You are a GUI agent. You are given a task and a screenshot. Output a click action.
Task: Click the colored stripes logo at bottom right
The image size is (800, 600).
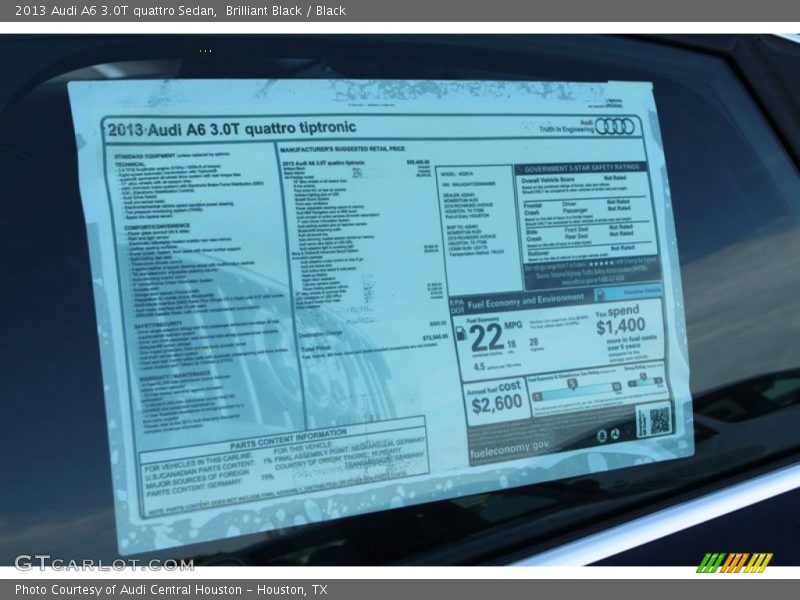pos(734,562)
